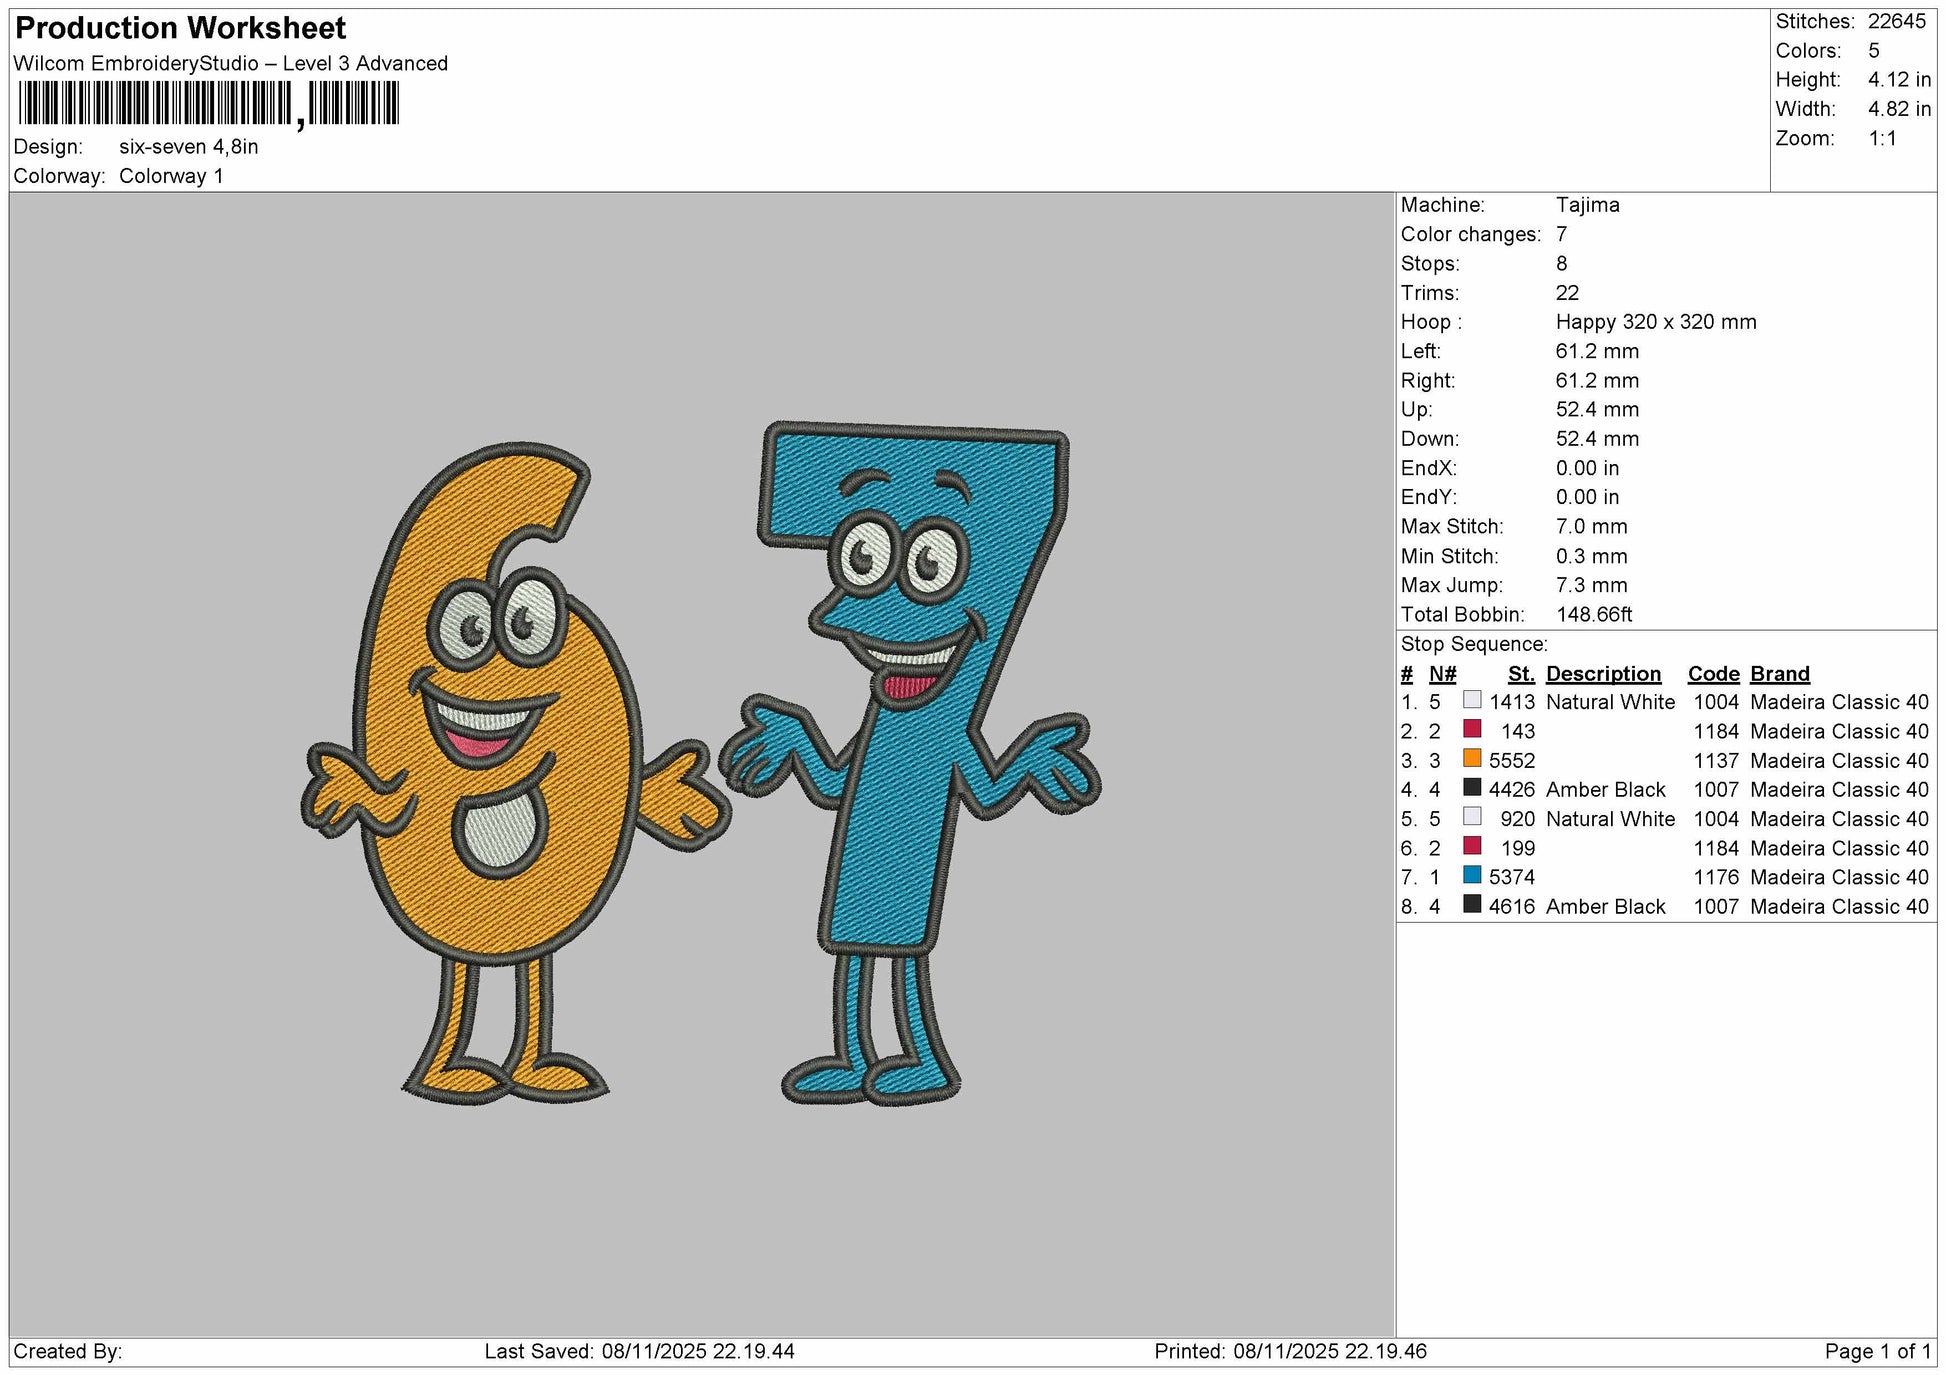The width and height of the screenshot is (1946, 1375).
Task: Select the black swatch in stop 4
Action: pyautogui.click(x=1472, y=788)
